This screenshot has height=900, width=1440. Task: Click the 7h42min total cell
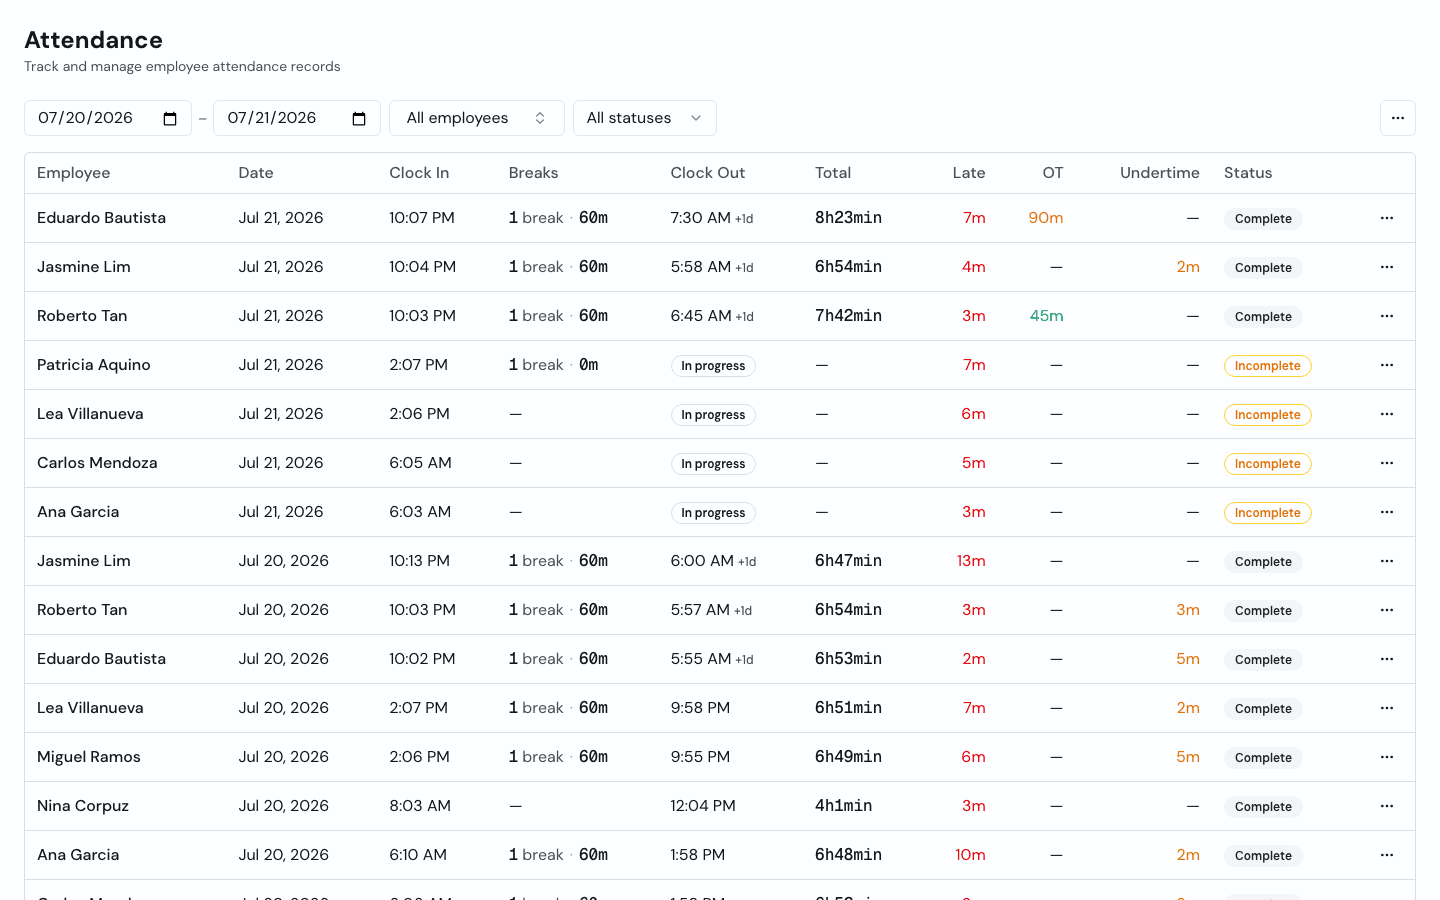point(848,316)
